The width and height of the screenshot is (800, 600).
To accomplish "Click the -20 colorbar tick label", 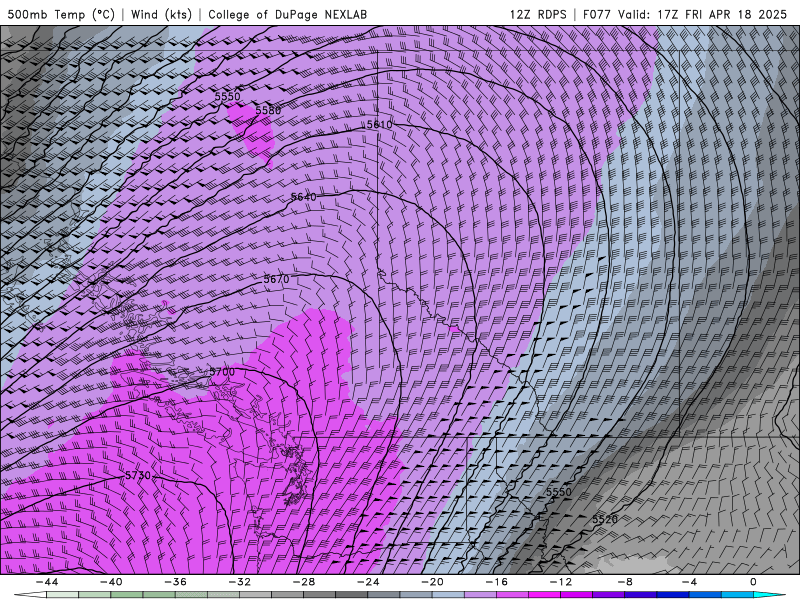I will pos(432,582).
